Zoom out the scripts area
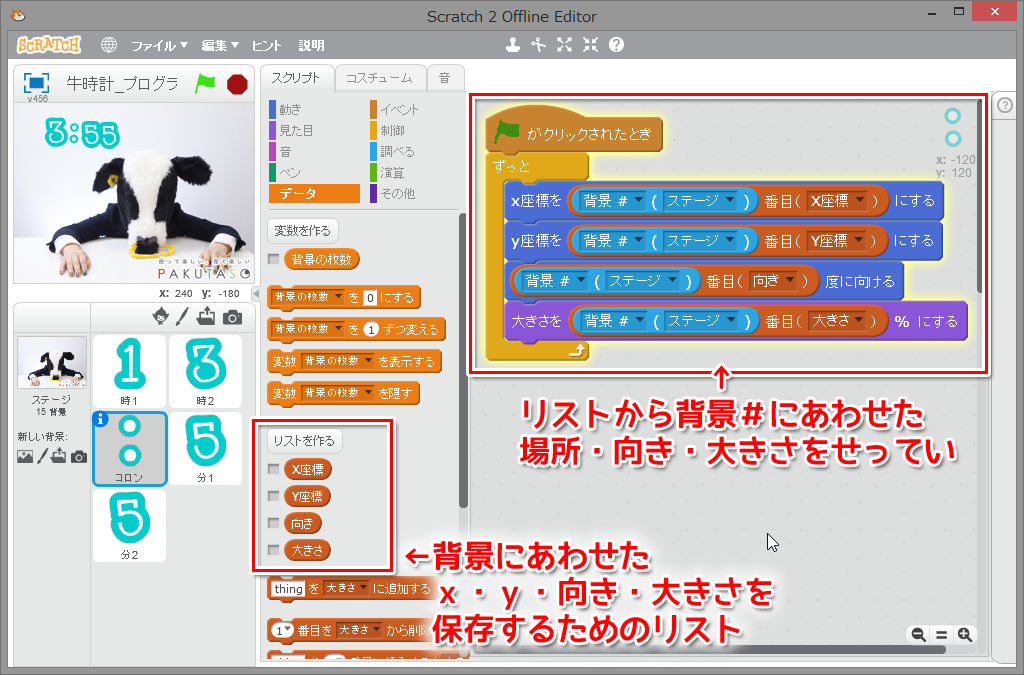 click(x=918, y=635)
